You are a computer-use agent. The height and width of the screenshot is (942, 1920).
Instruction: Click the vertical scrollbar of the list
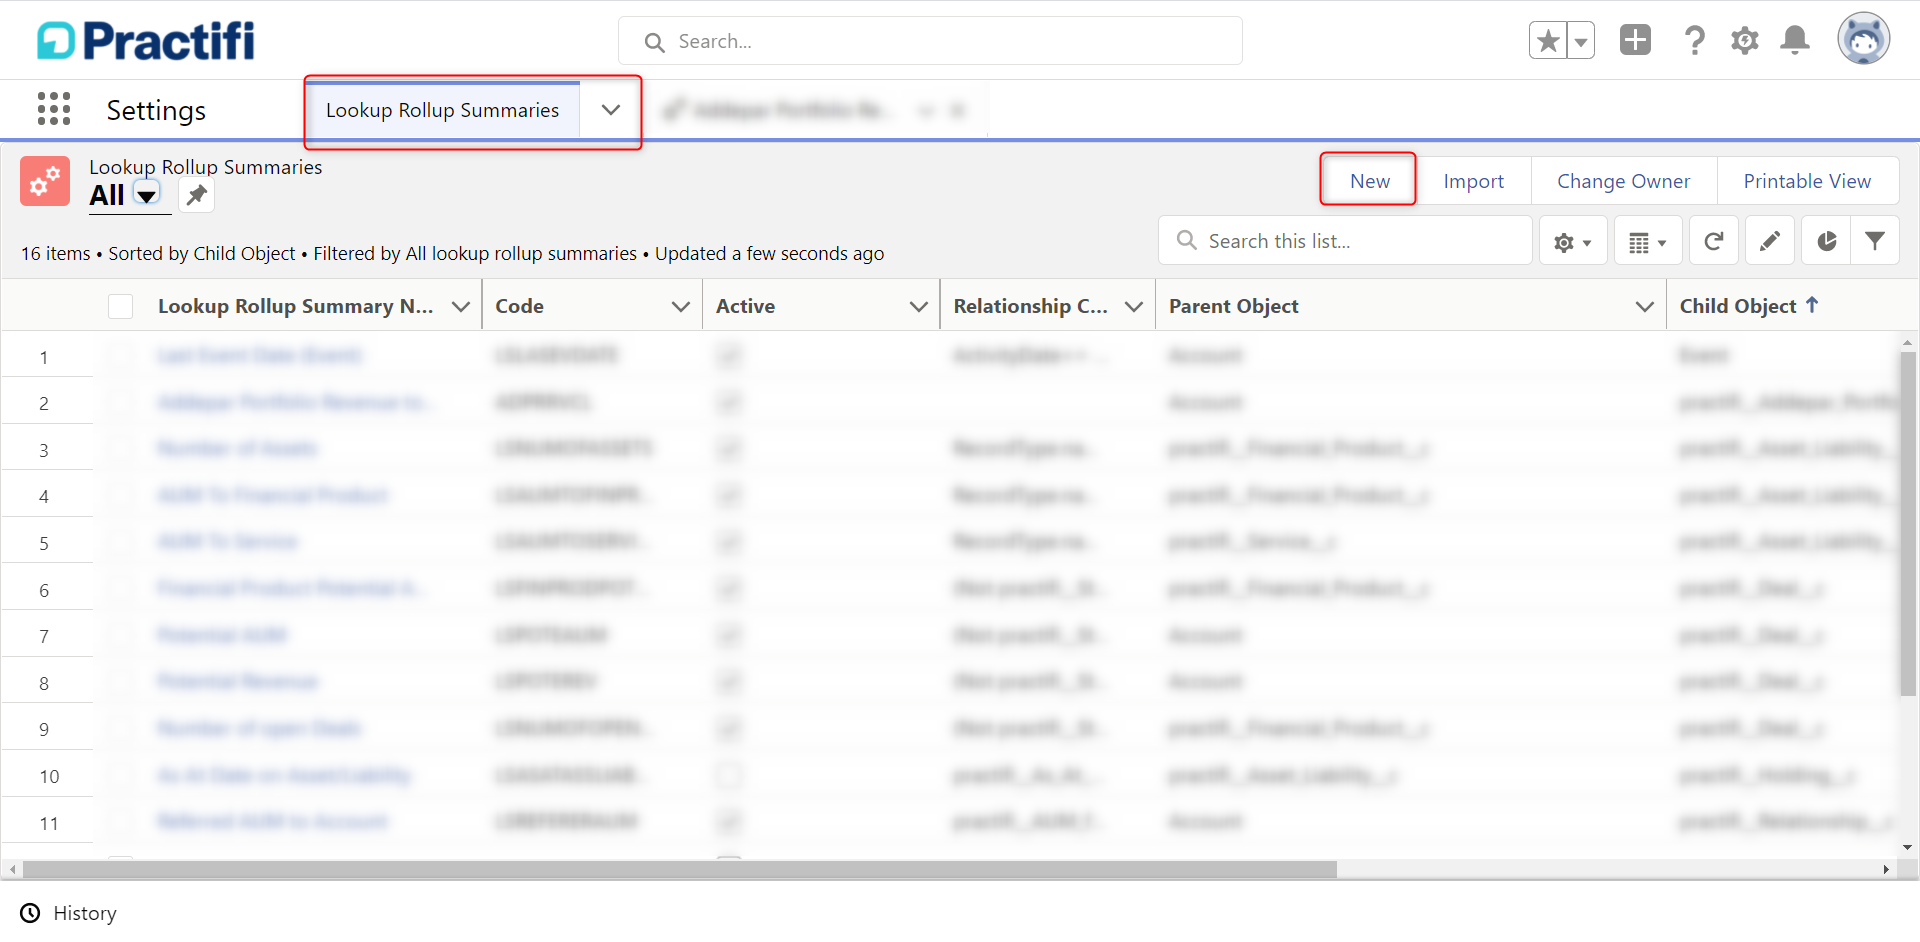click(x=1908, y=523)
